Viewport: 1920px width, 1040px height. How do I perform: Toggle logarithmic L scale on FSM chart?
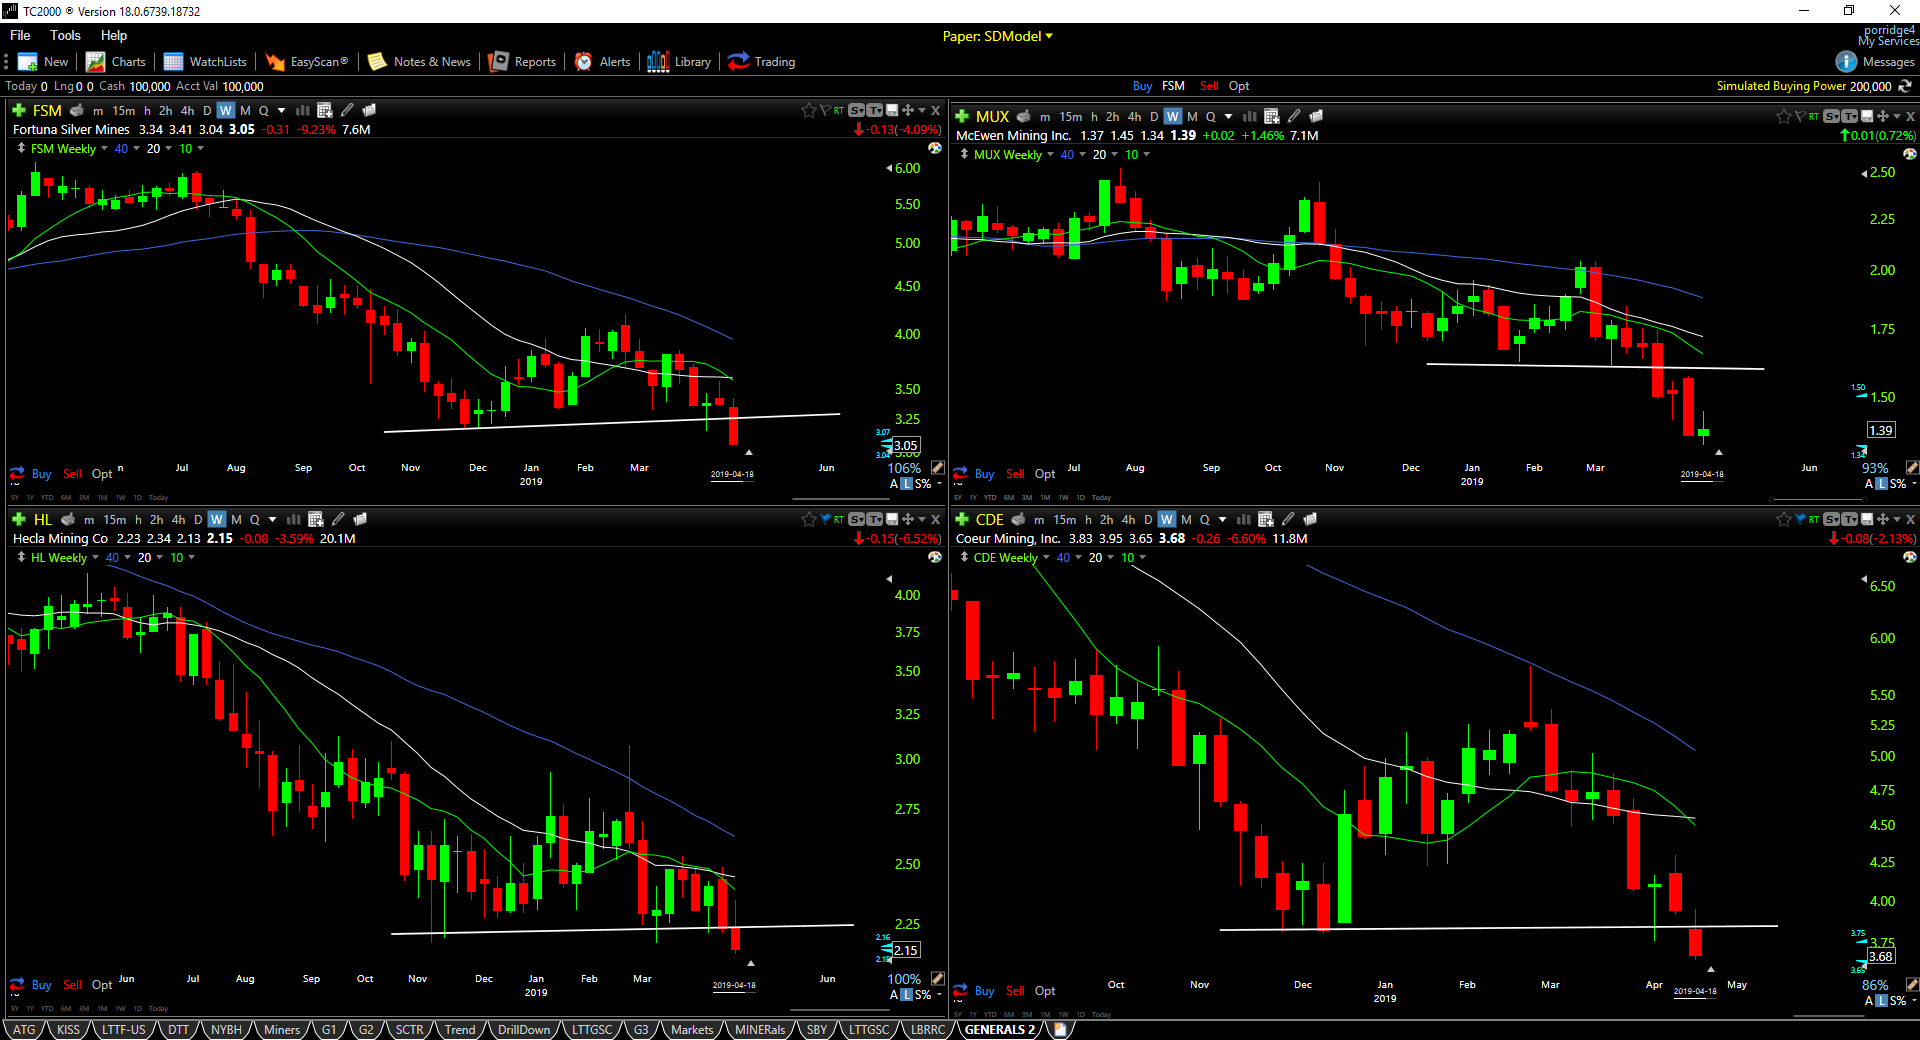coord(907,484)
